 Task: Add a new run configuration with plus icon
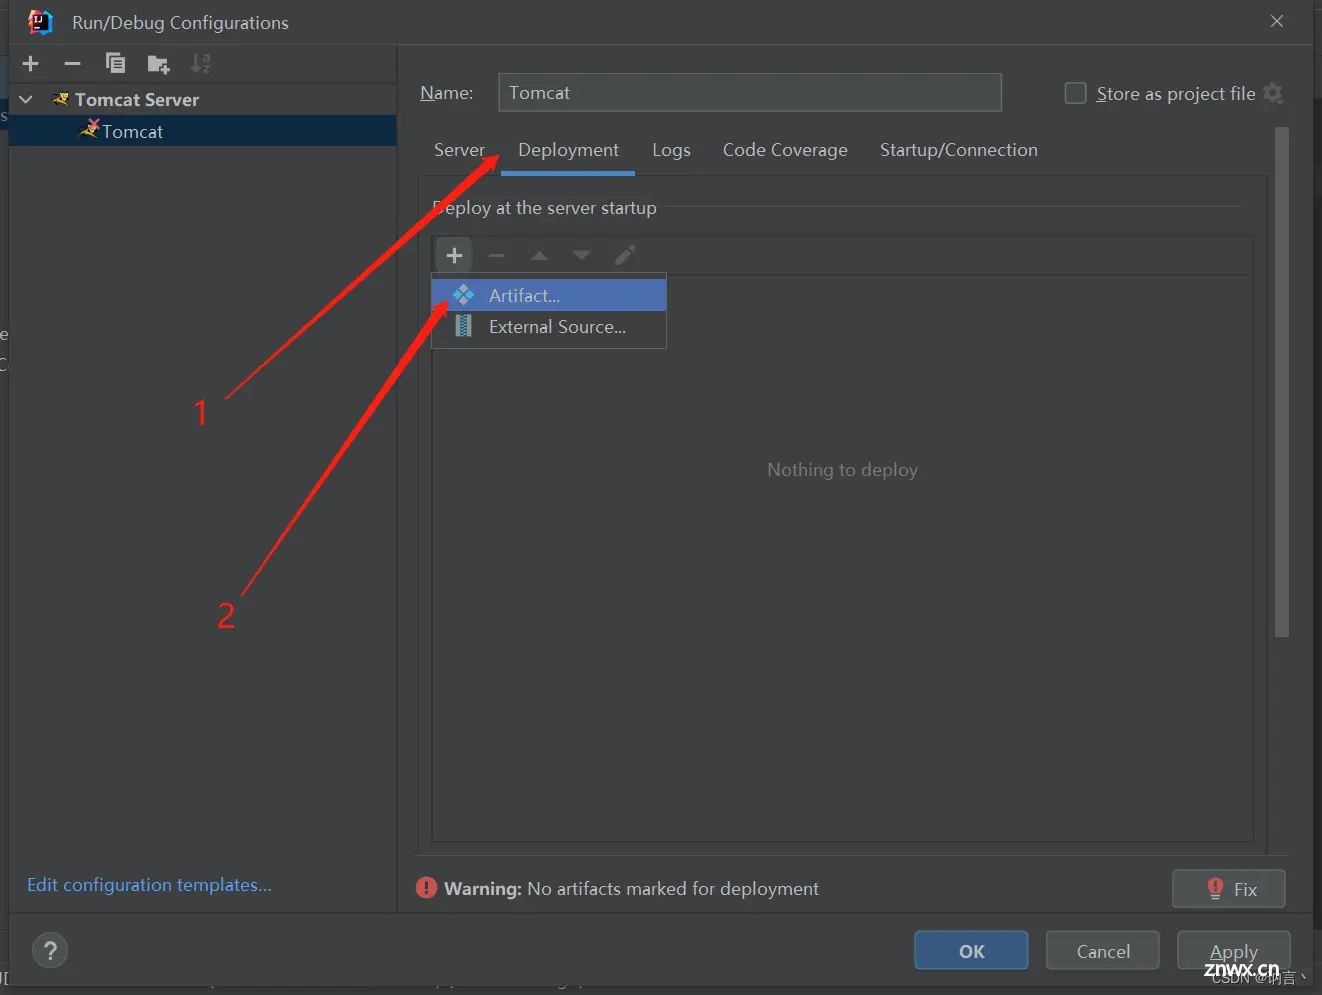pos(31,64)
